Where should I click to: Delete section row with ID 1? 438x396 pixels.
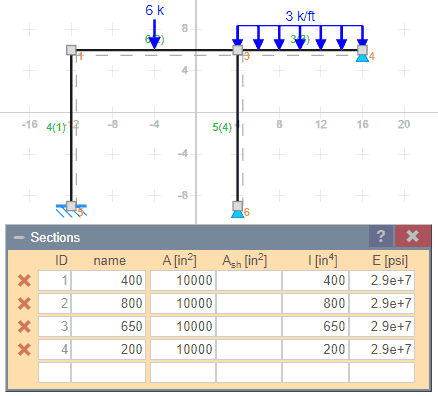click(x=24, y=281)
